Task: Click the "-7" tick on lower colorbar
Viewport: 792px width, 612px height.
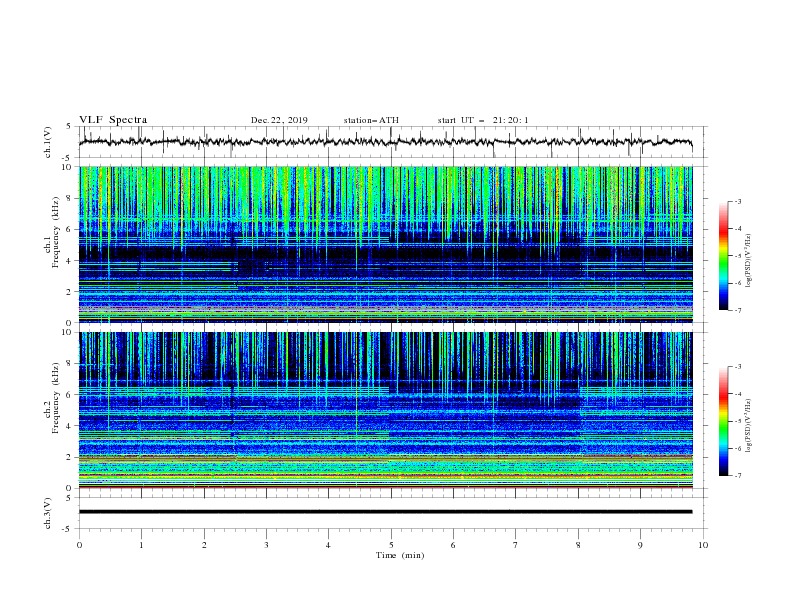Action: click(x=737, y=475)
